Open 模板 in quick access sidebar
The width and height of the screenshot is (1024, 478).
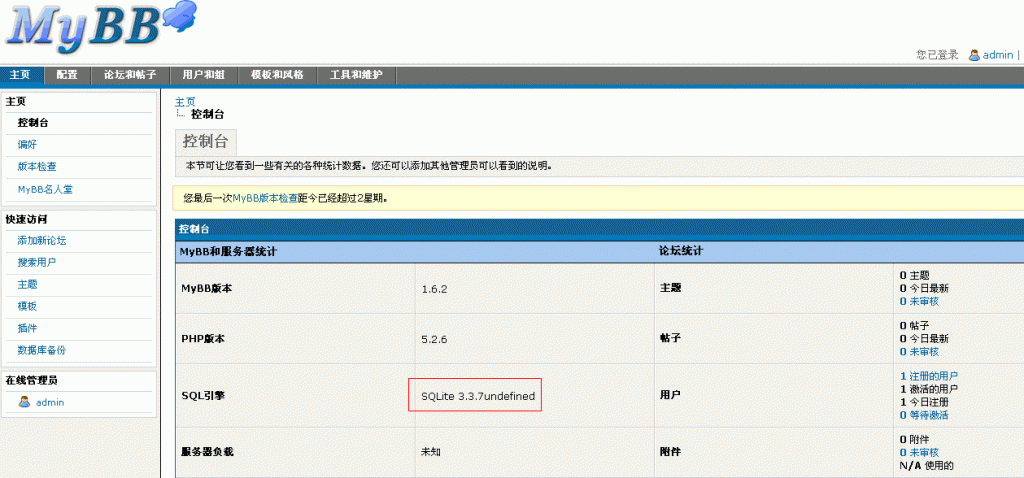27,306
